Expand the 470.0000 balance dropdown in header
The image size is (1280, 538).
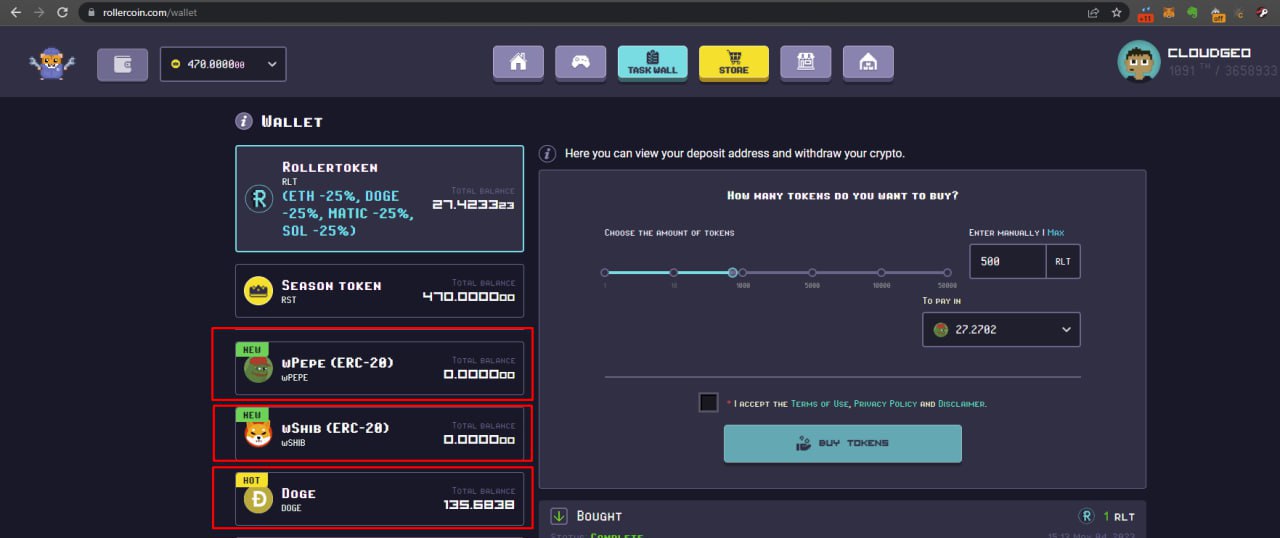(223, 64)
